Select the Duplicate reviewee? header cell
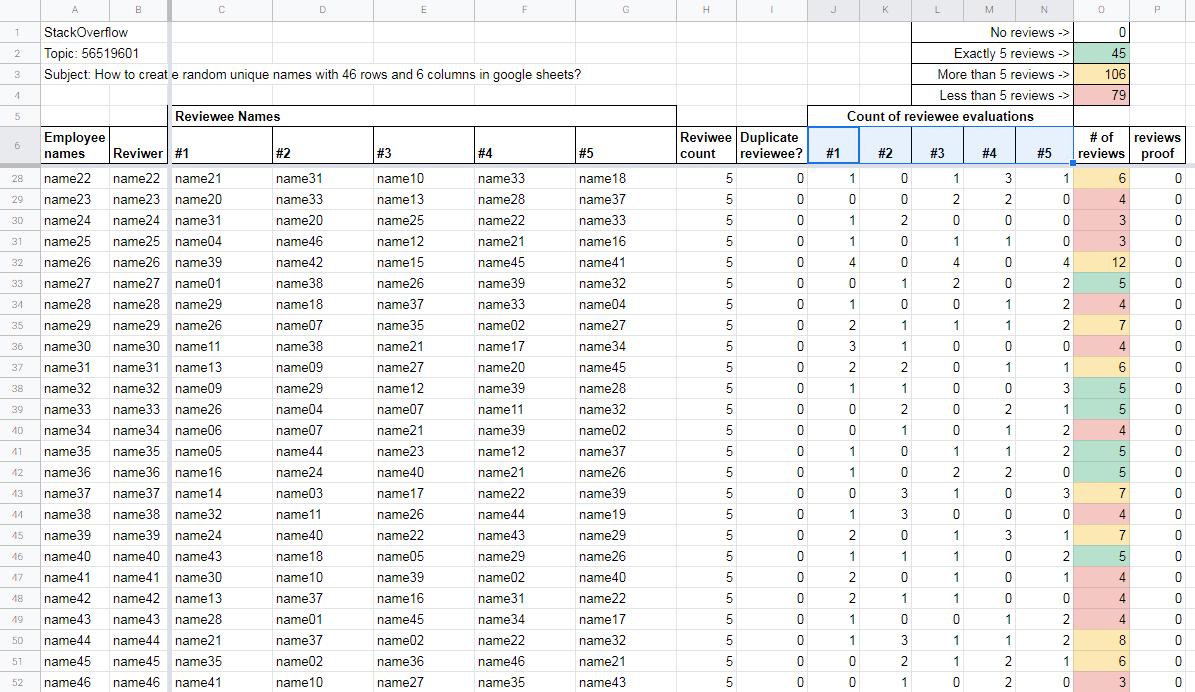 click(771, 145)
